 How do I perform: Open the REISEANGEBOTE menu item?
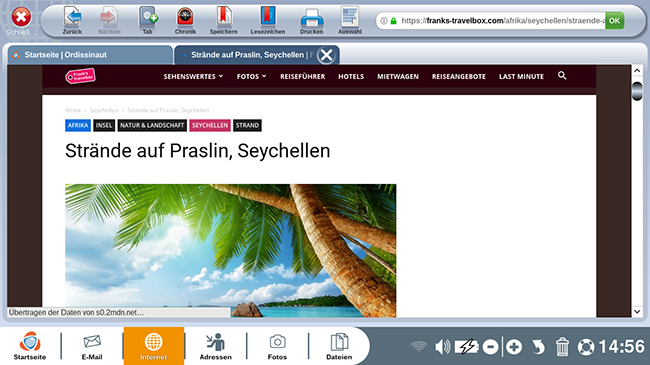(458, 76)
